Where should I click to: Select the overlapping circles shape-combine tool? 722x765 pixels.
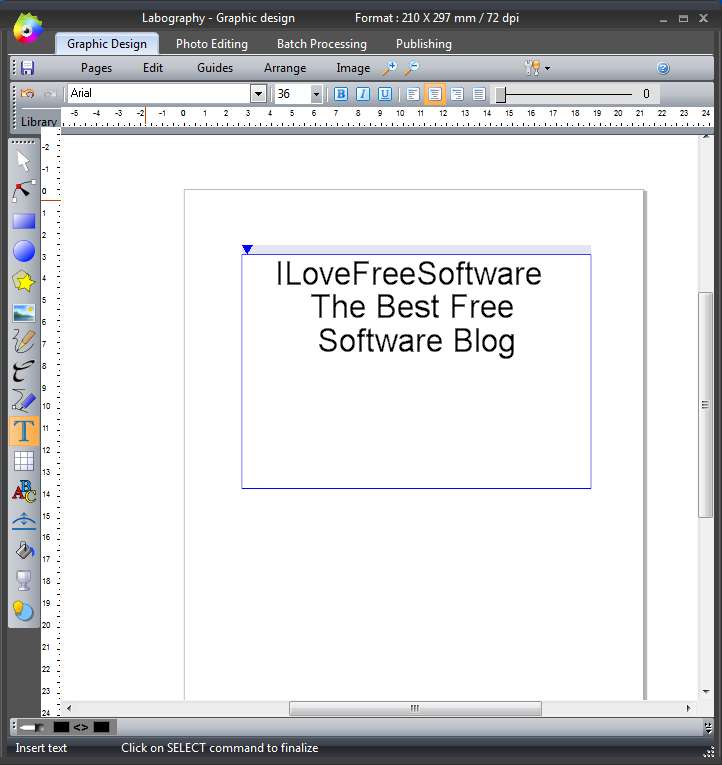point(23,610)
